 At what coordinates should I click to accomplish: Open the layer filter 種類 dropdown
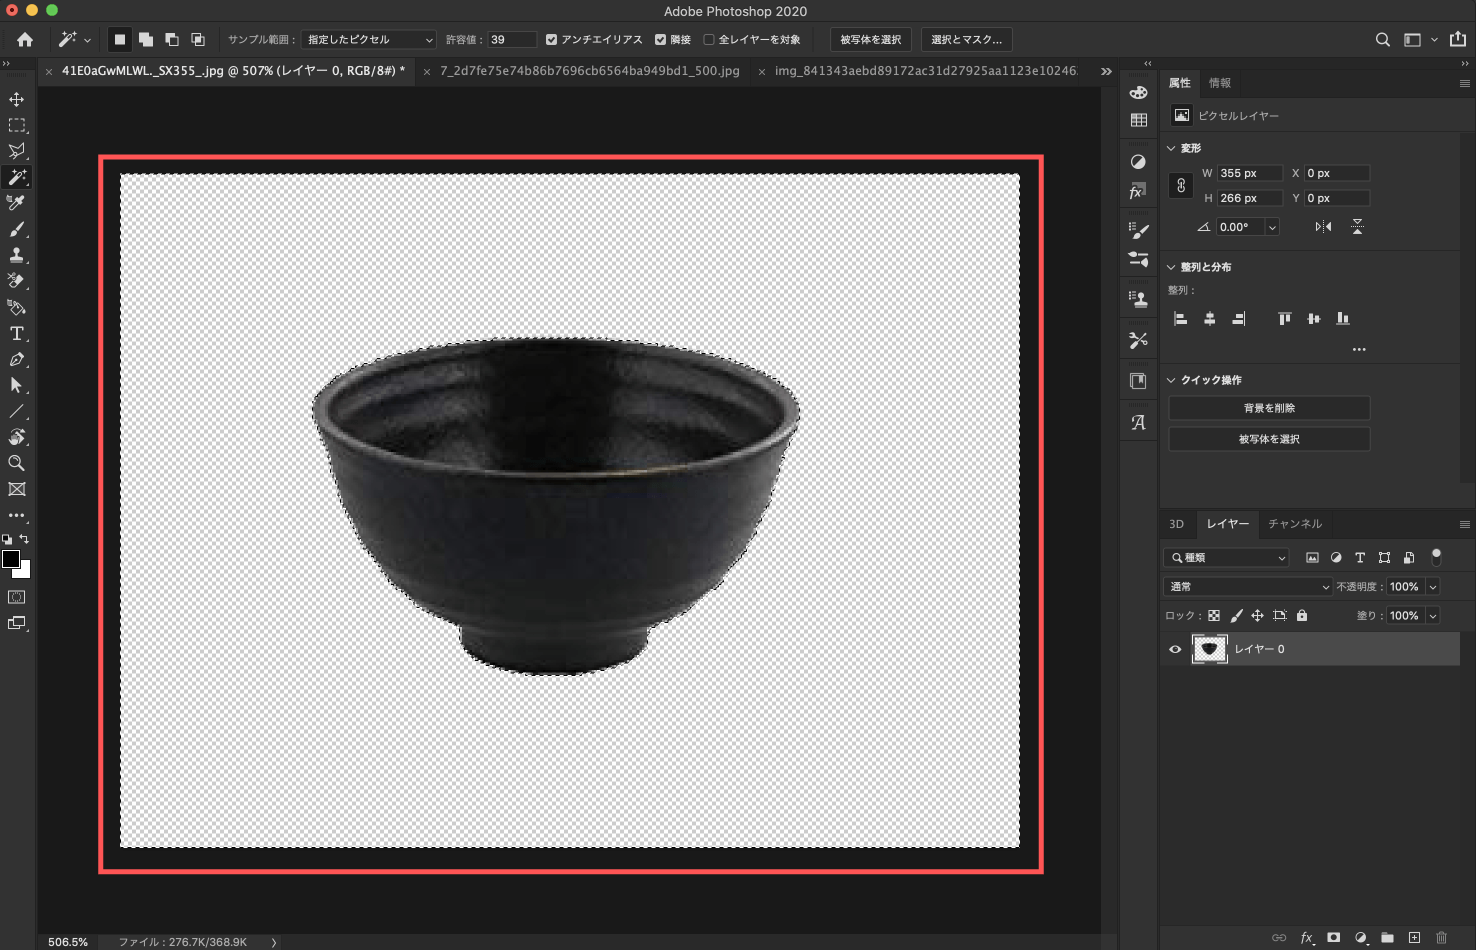tap(1226, 558)
